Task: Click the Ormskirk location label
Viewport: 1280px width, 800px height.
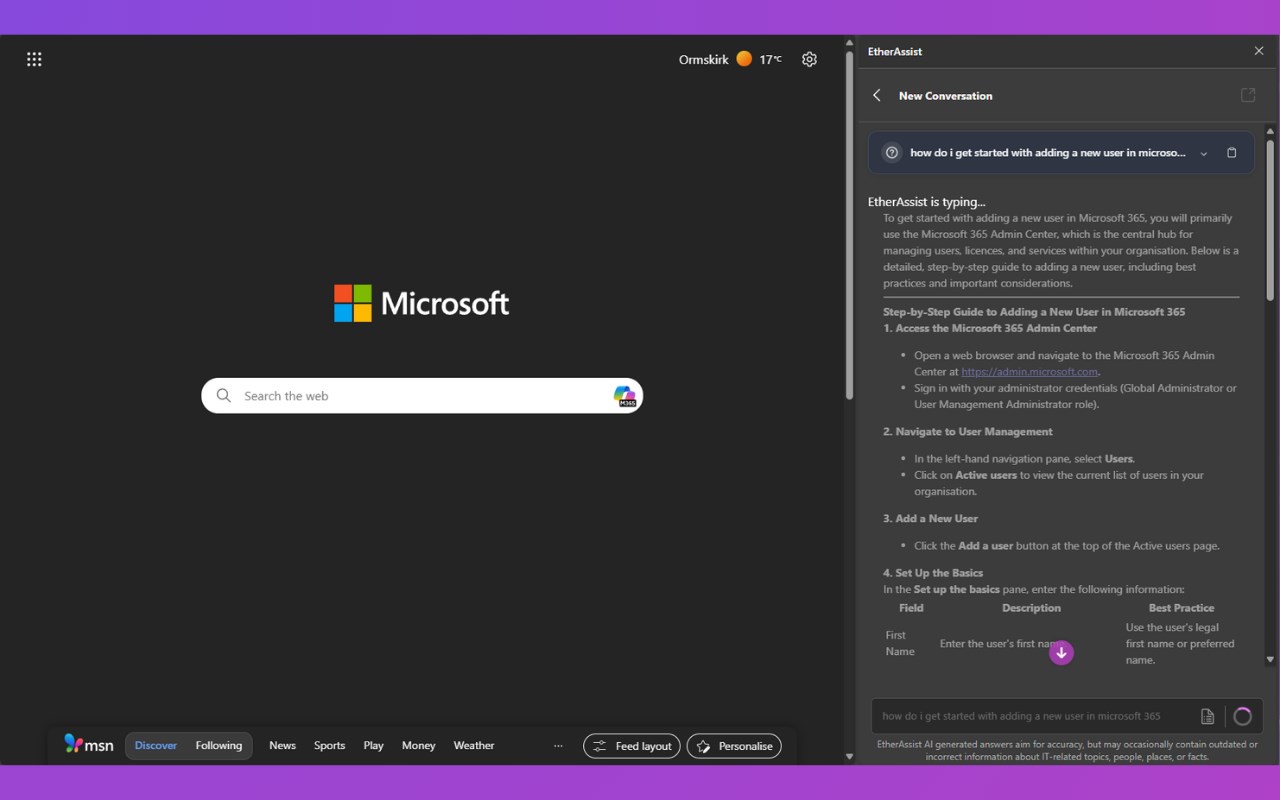Action: point(703,60)
